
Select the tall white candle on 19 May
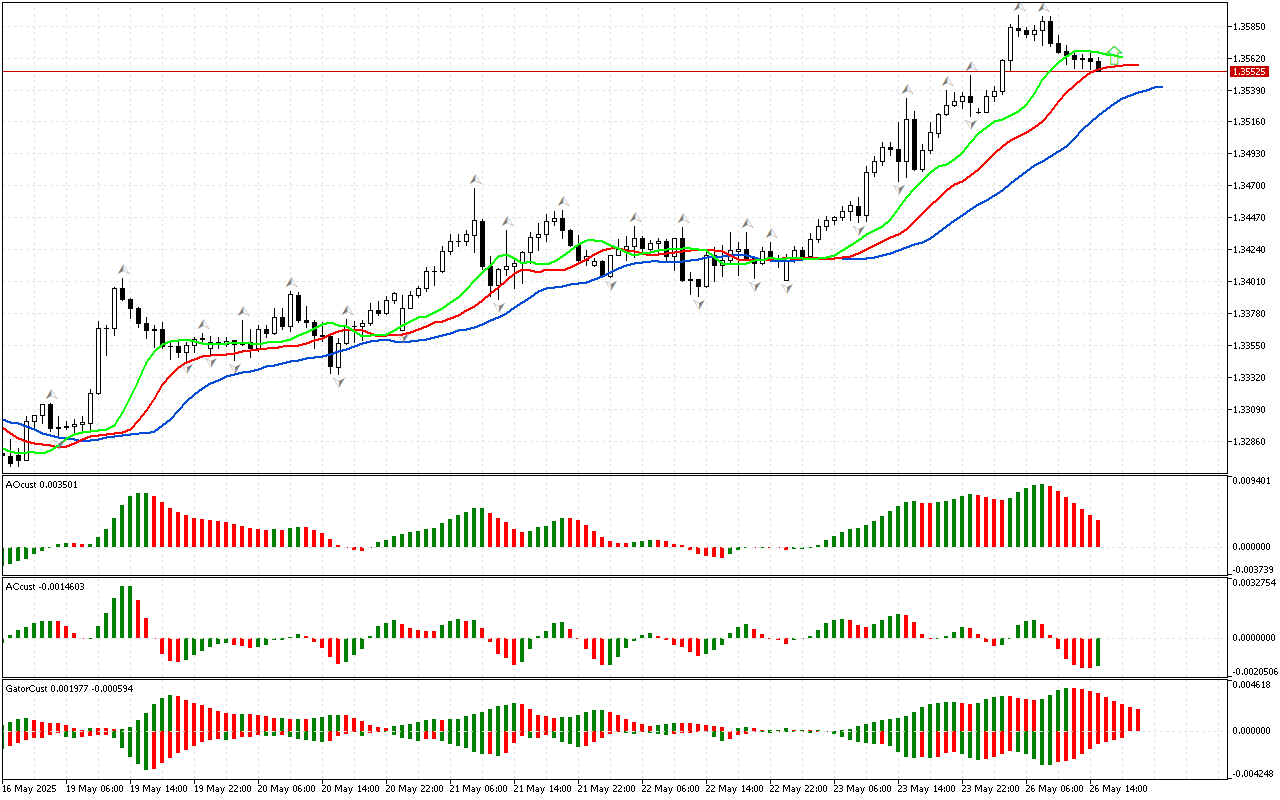click(x=113, y=308)
